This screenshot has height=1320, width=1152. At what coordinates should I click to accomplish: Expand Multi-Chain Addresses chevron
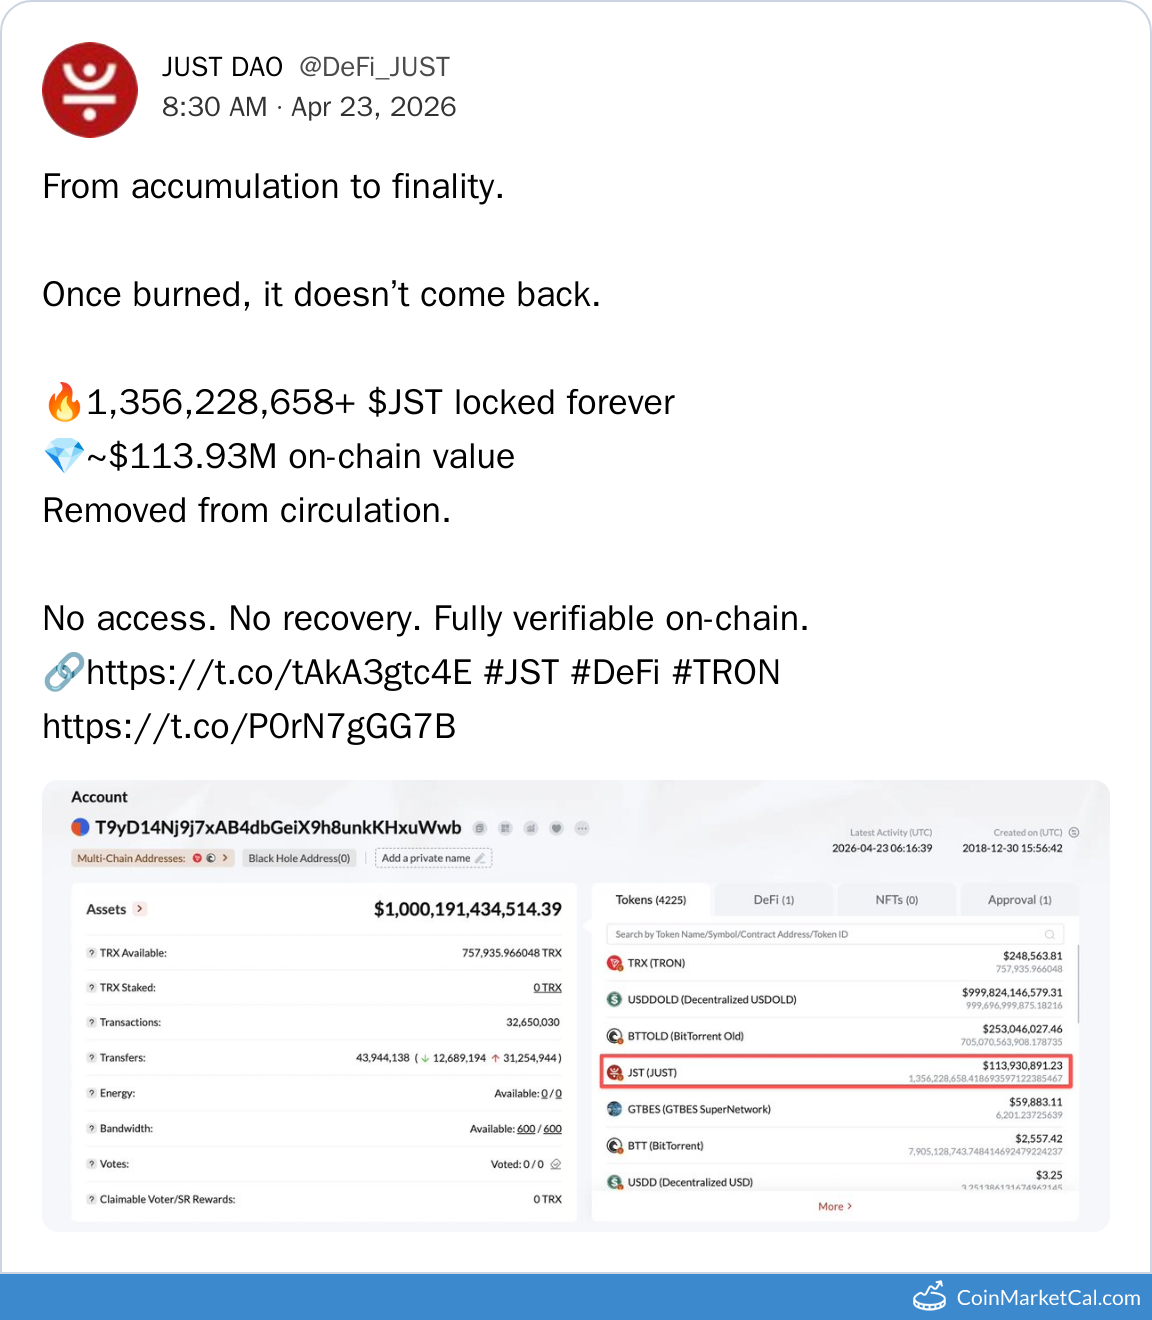click(225, 858)
